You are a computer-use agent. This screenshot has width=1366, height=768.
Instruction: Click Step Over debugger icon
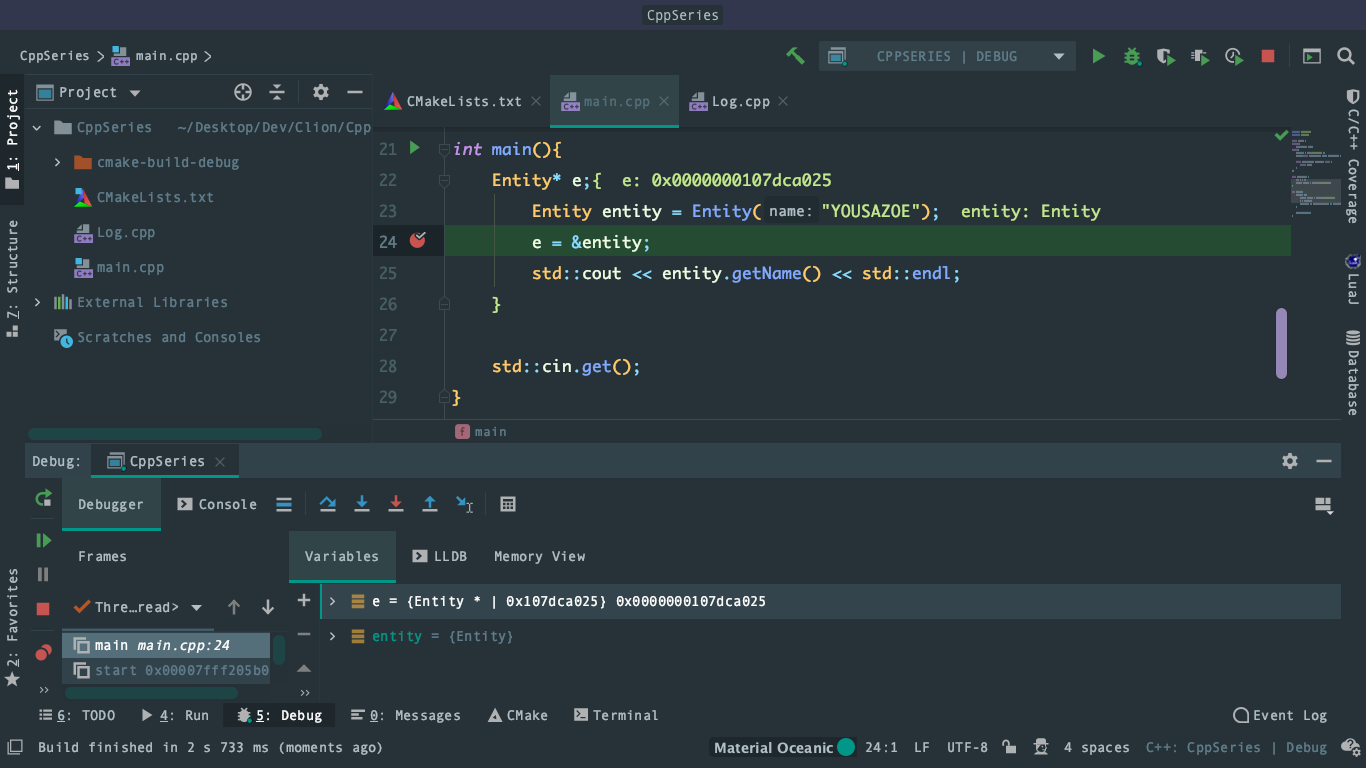coord(328,504)
